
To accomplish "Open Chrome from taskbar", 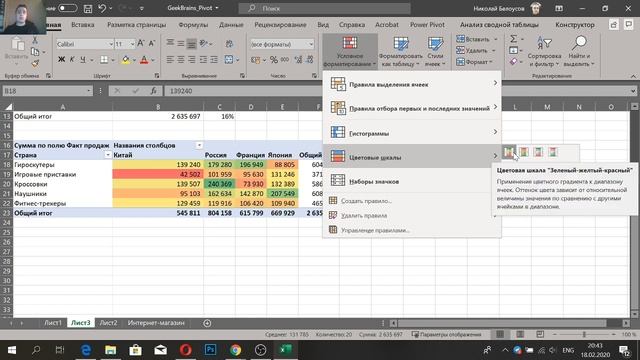I will pos(235,350).
